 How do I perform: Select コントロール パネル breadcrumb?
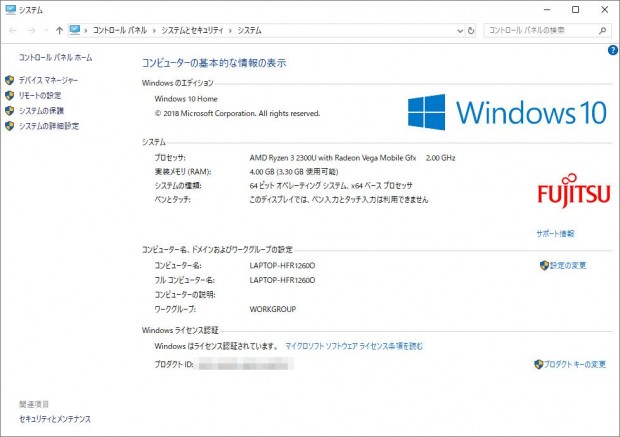[x=120, y=30]
